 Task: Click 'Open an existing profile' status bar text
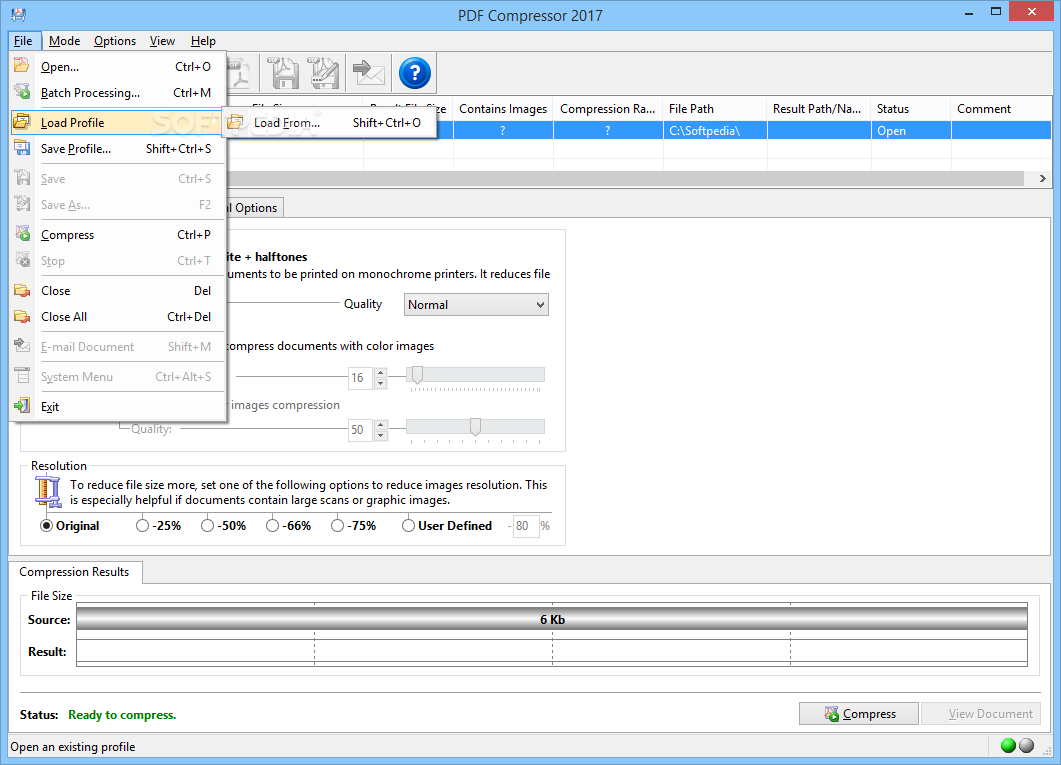[x=72, y=747]
